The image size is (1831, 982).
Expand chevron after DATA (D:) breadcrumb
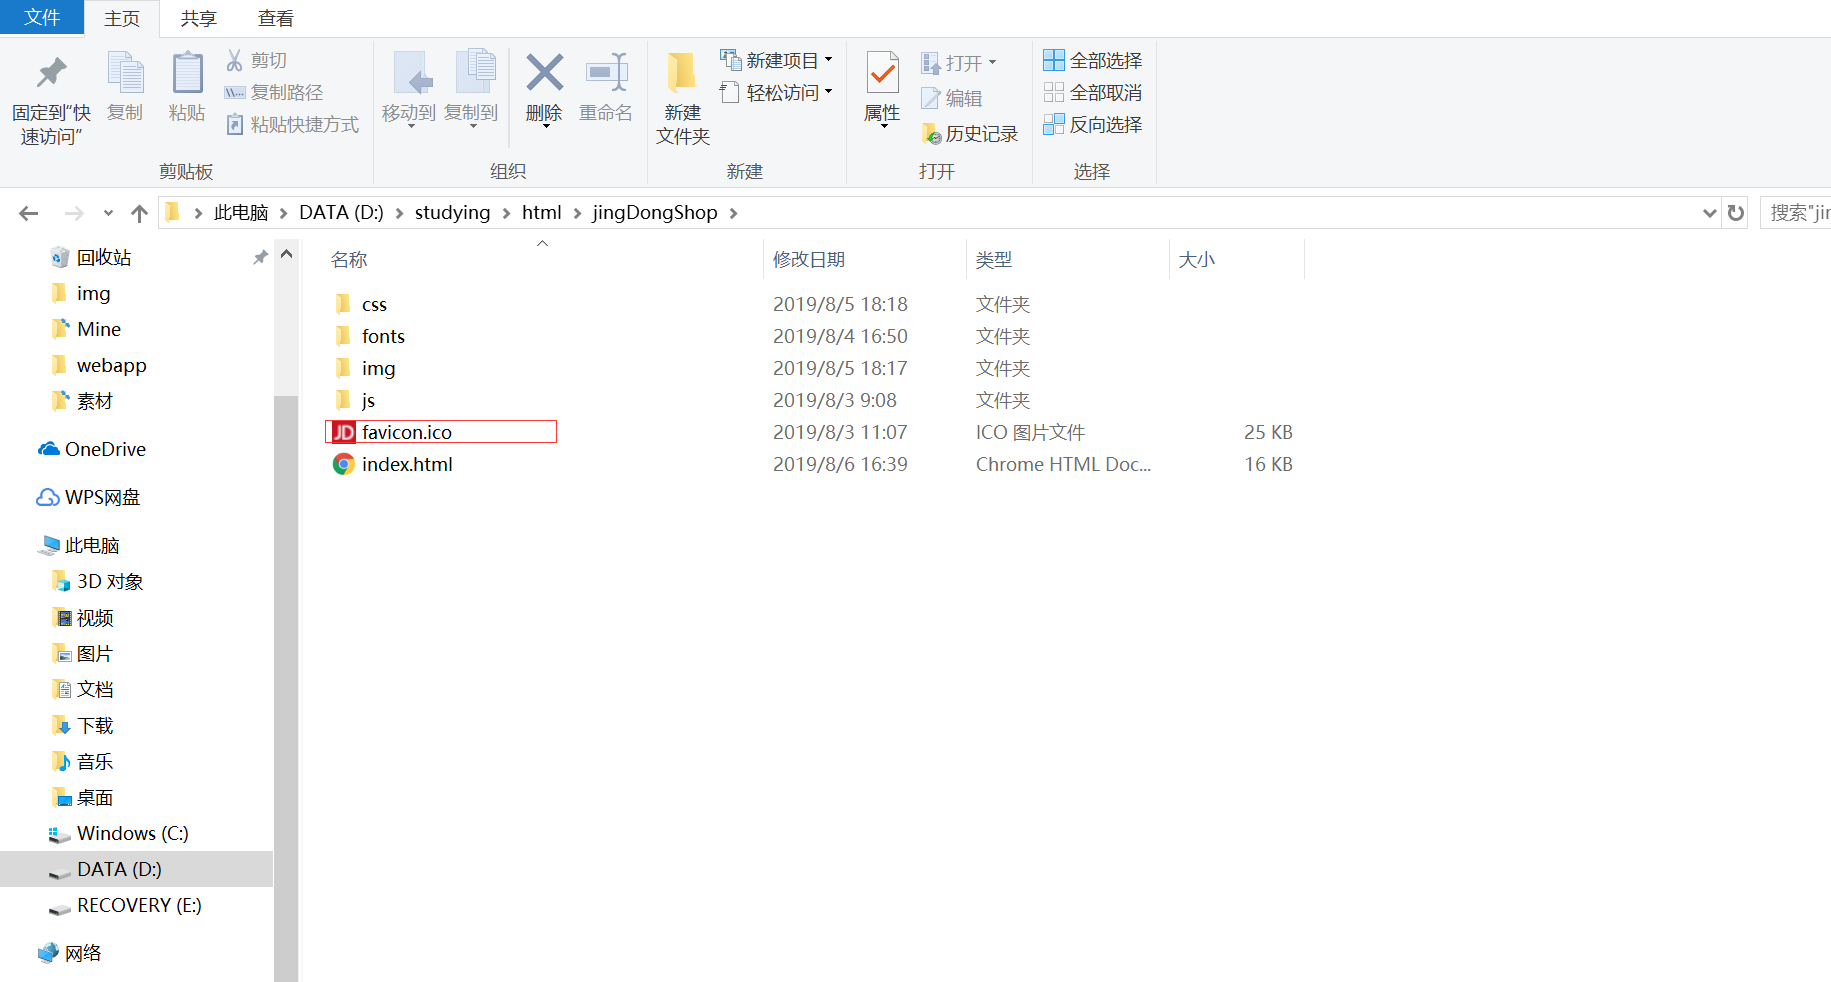click(399, 213)
